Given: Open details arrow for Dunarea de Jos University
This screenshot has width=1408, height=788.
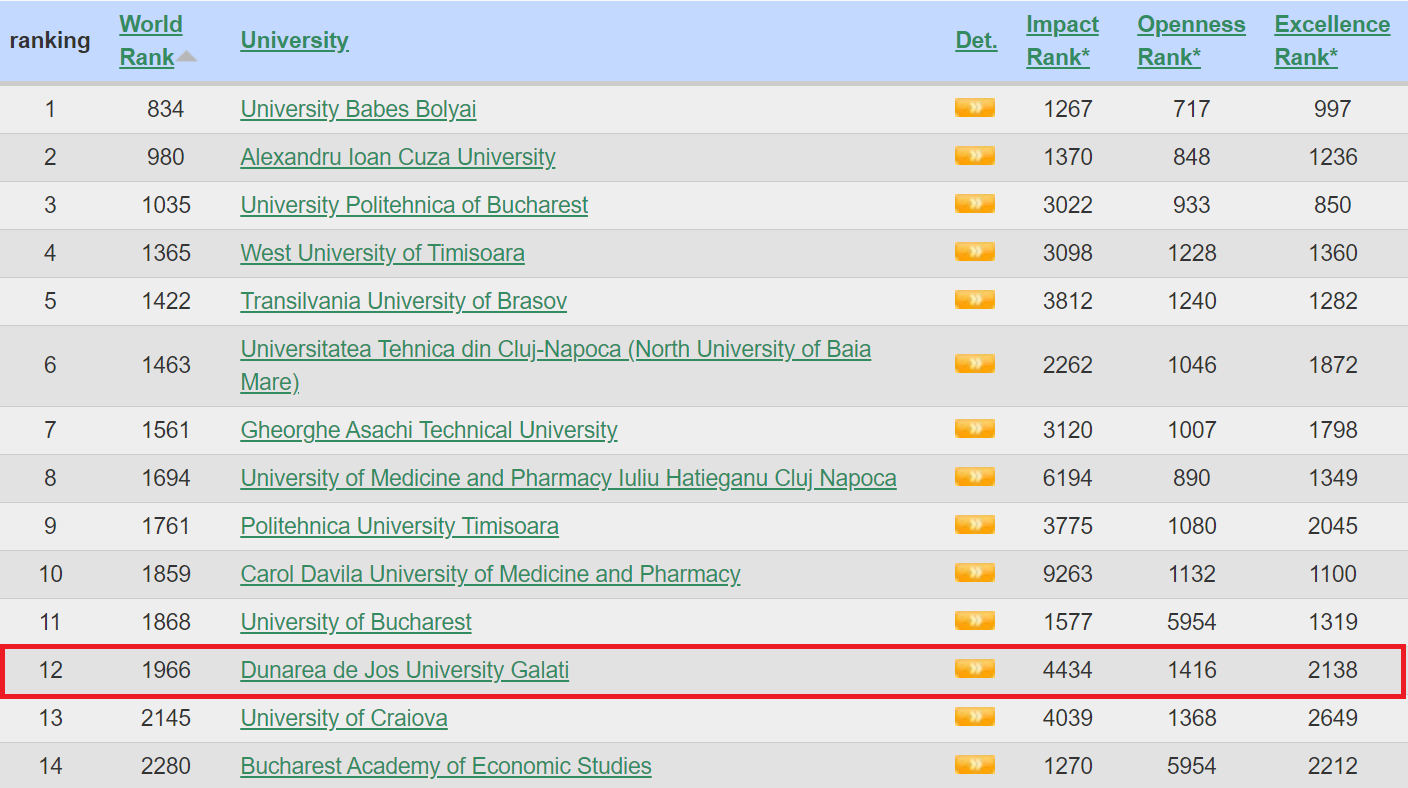Looking at the screenshot, I should (975, 669).
